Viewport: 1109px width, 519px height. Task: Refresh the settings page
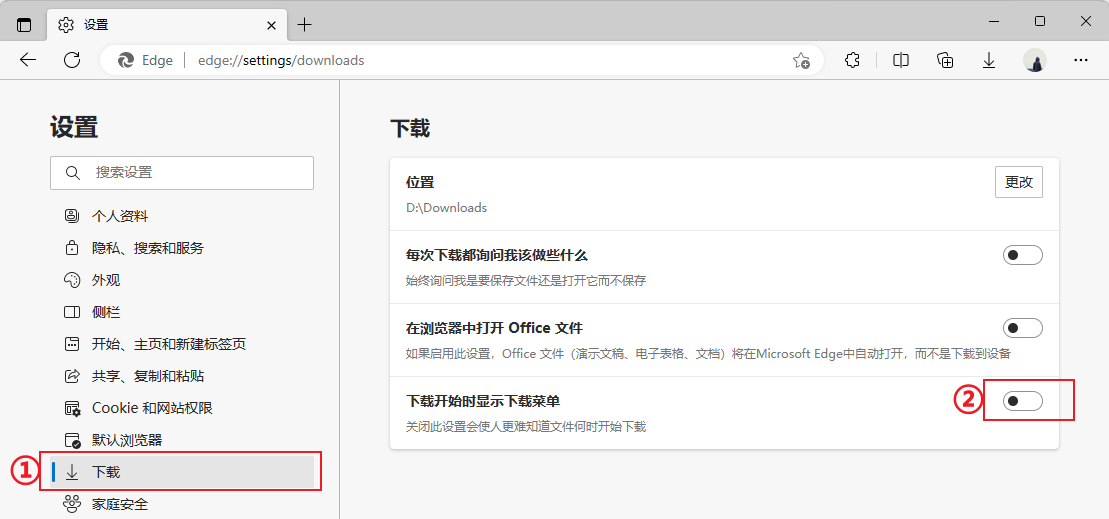click(x=72, y=60)
